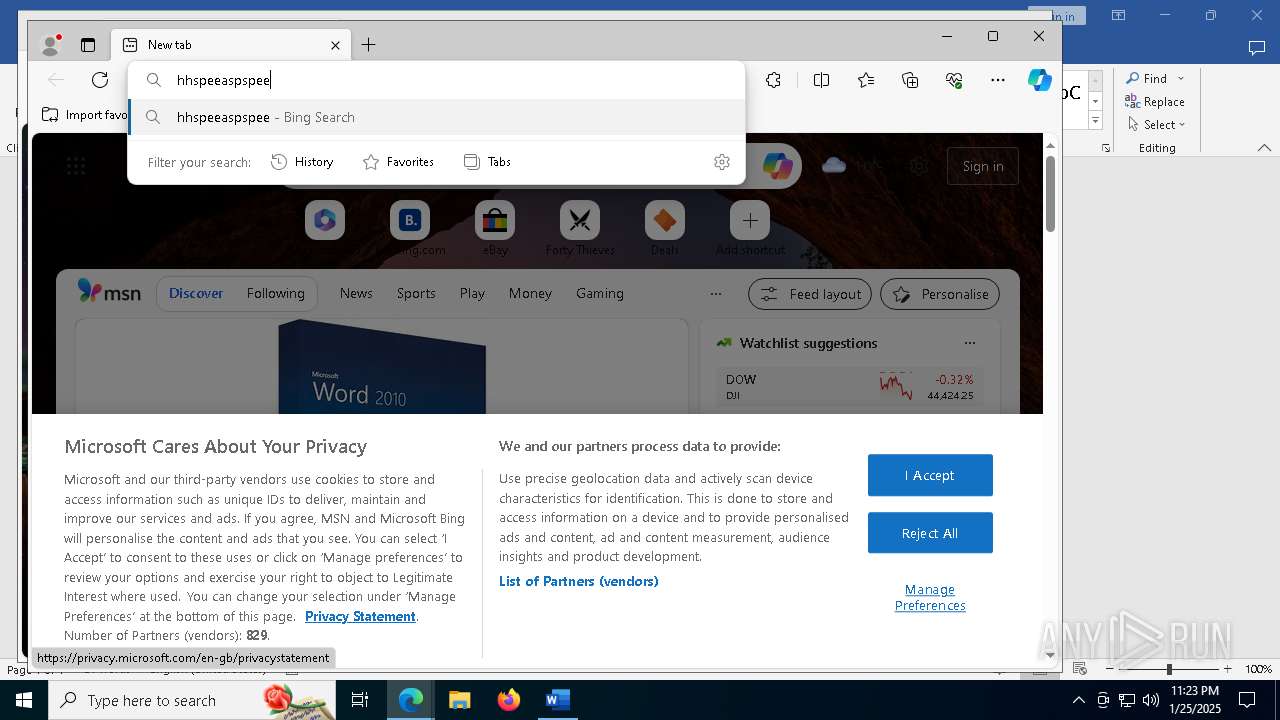Open the Copilot sidebar icon
Screen dimensions: 1280x720
[x=1040, y=80]
